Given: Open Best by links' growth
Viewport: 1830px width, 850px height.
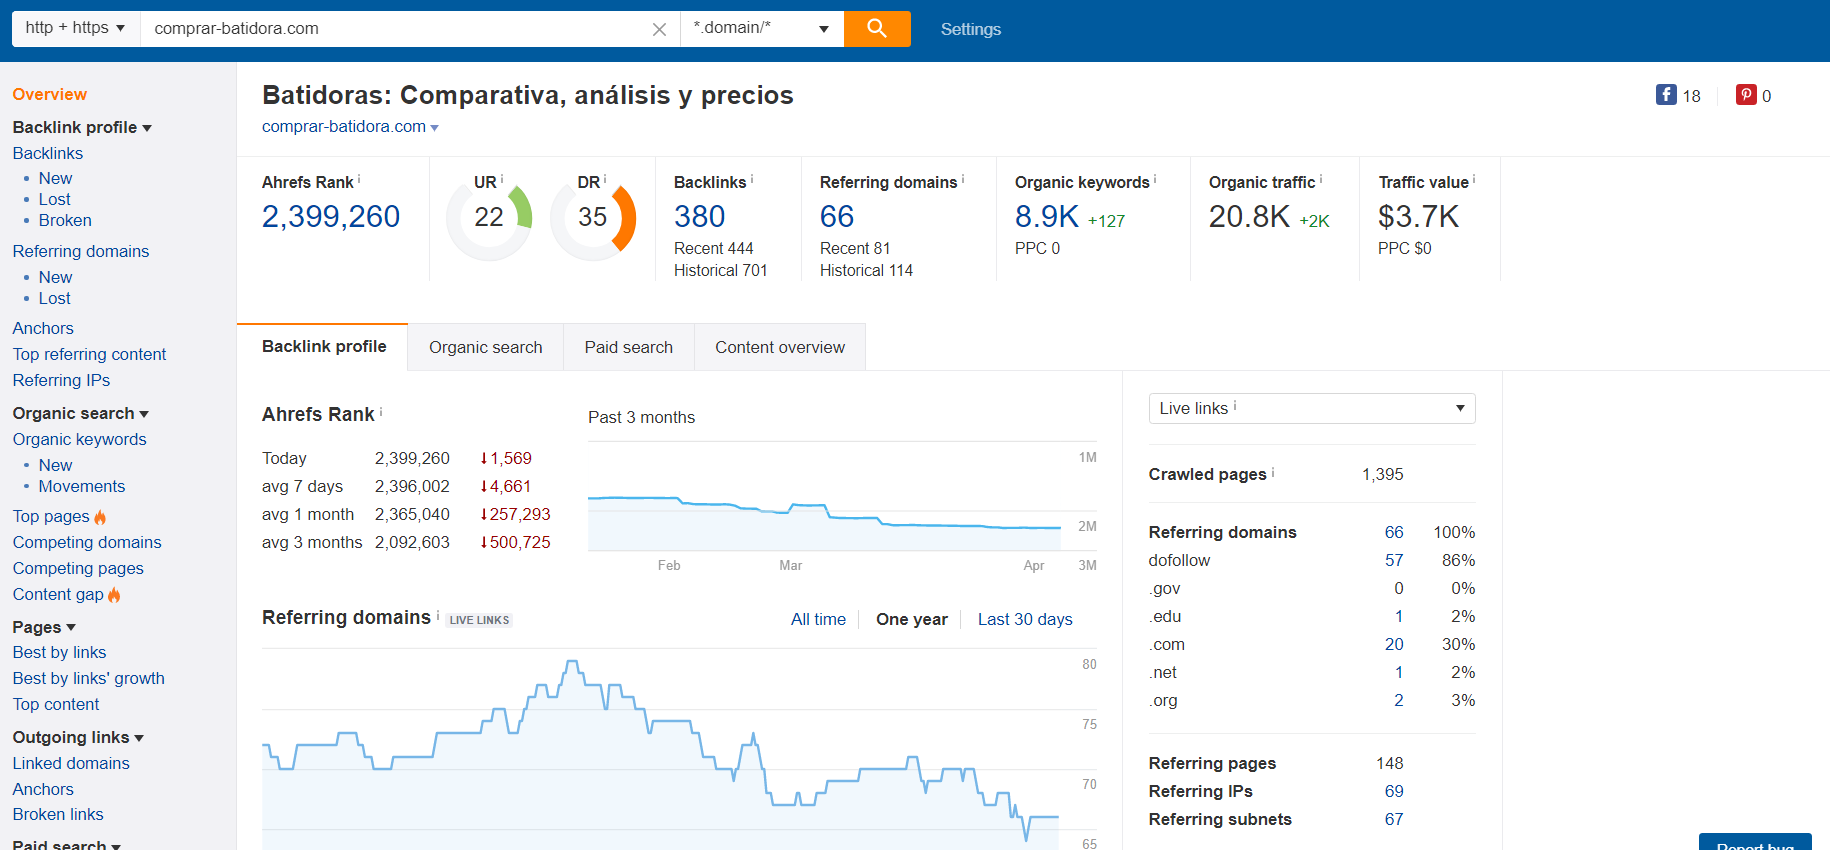Looking at the screenshot, I should [89, 678].
